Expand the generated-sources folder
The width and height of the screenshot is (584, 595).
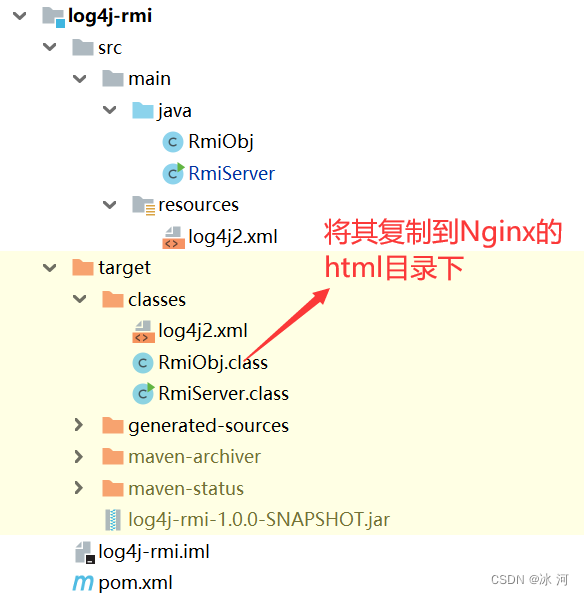pyautogui.click(x=79, y=425)
